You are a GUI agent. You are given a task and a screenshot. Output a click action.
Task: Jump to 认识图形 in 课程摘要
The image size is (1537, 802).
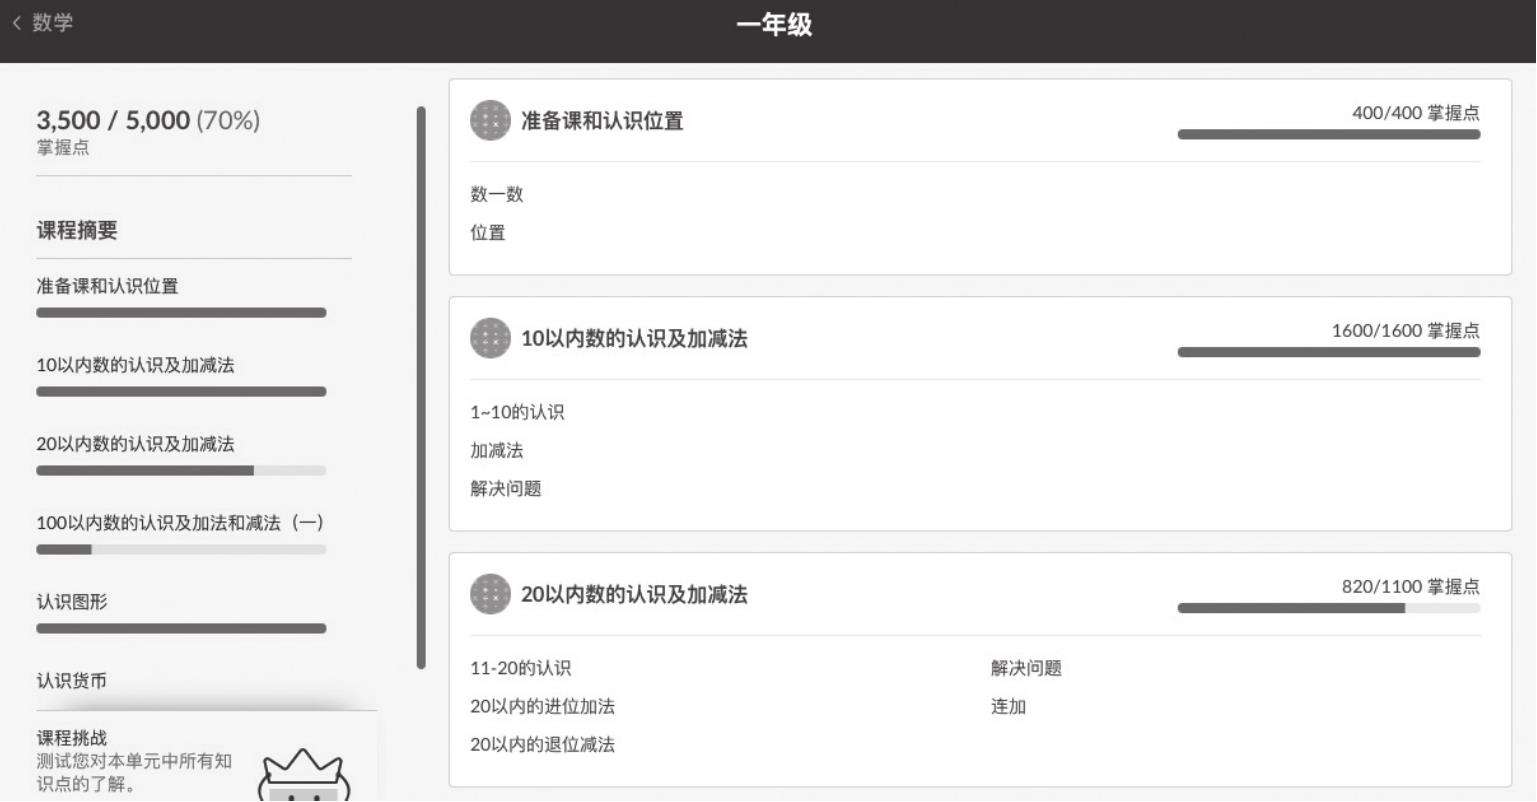(x=72, y=602)
